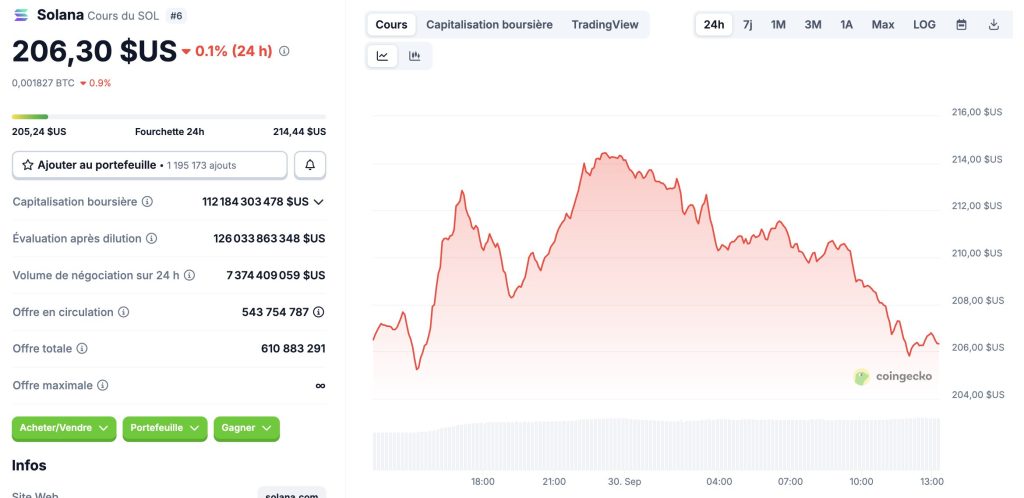Open the Capitalisation boursière chart tab
This screenshot has width=1024, height=498.
(489, 24)
